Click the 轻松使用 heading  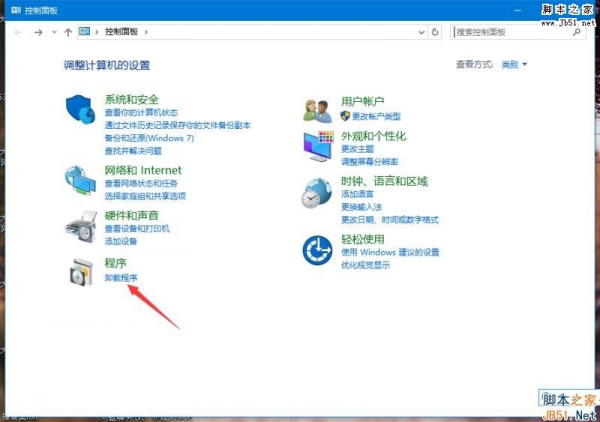(363, 239)
